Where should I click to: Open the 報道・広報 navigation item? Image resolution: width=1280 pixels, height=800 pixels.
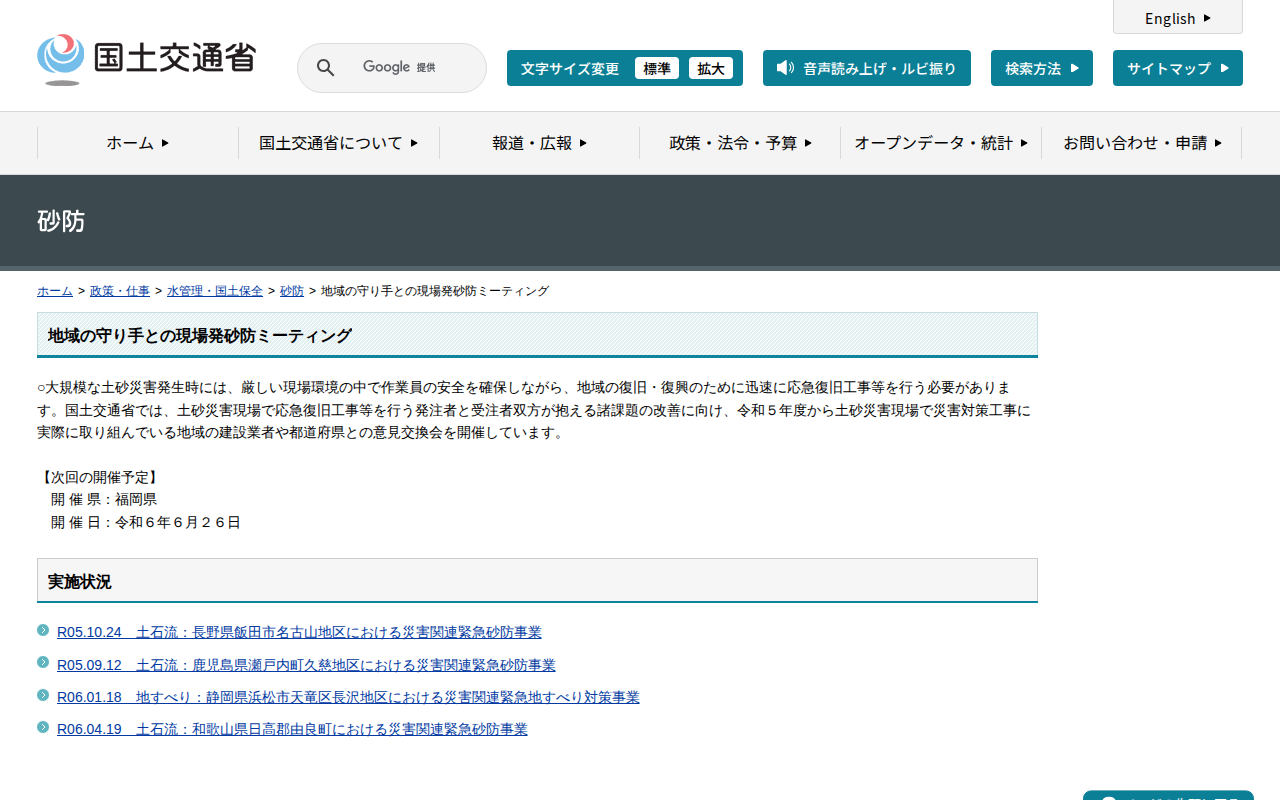539,143
